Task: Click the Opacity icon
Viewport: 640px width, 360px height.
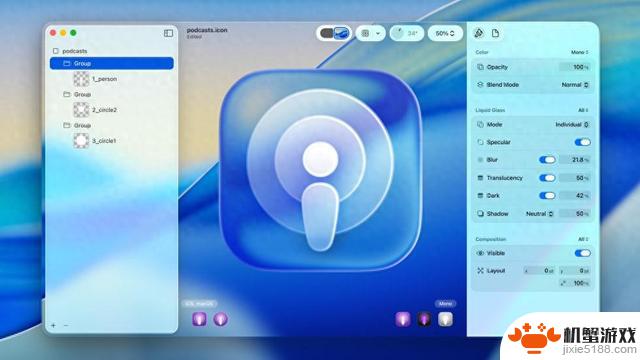Action: [480, 67]
